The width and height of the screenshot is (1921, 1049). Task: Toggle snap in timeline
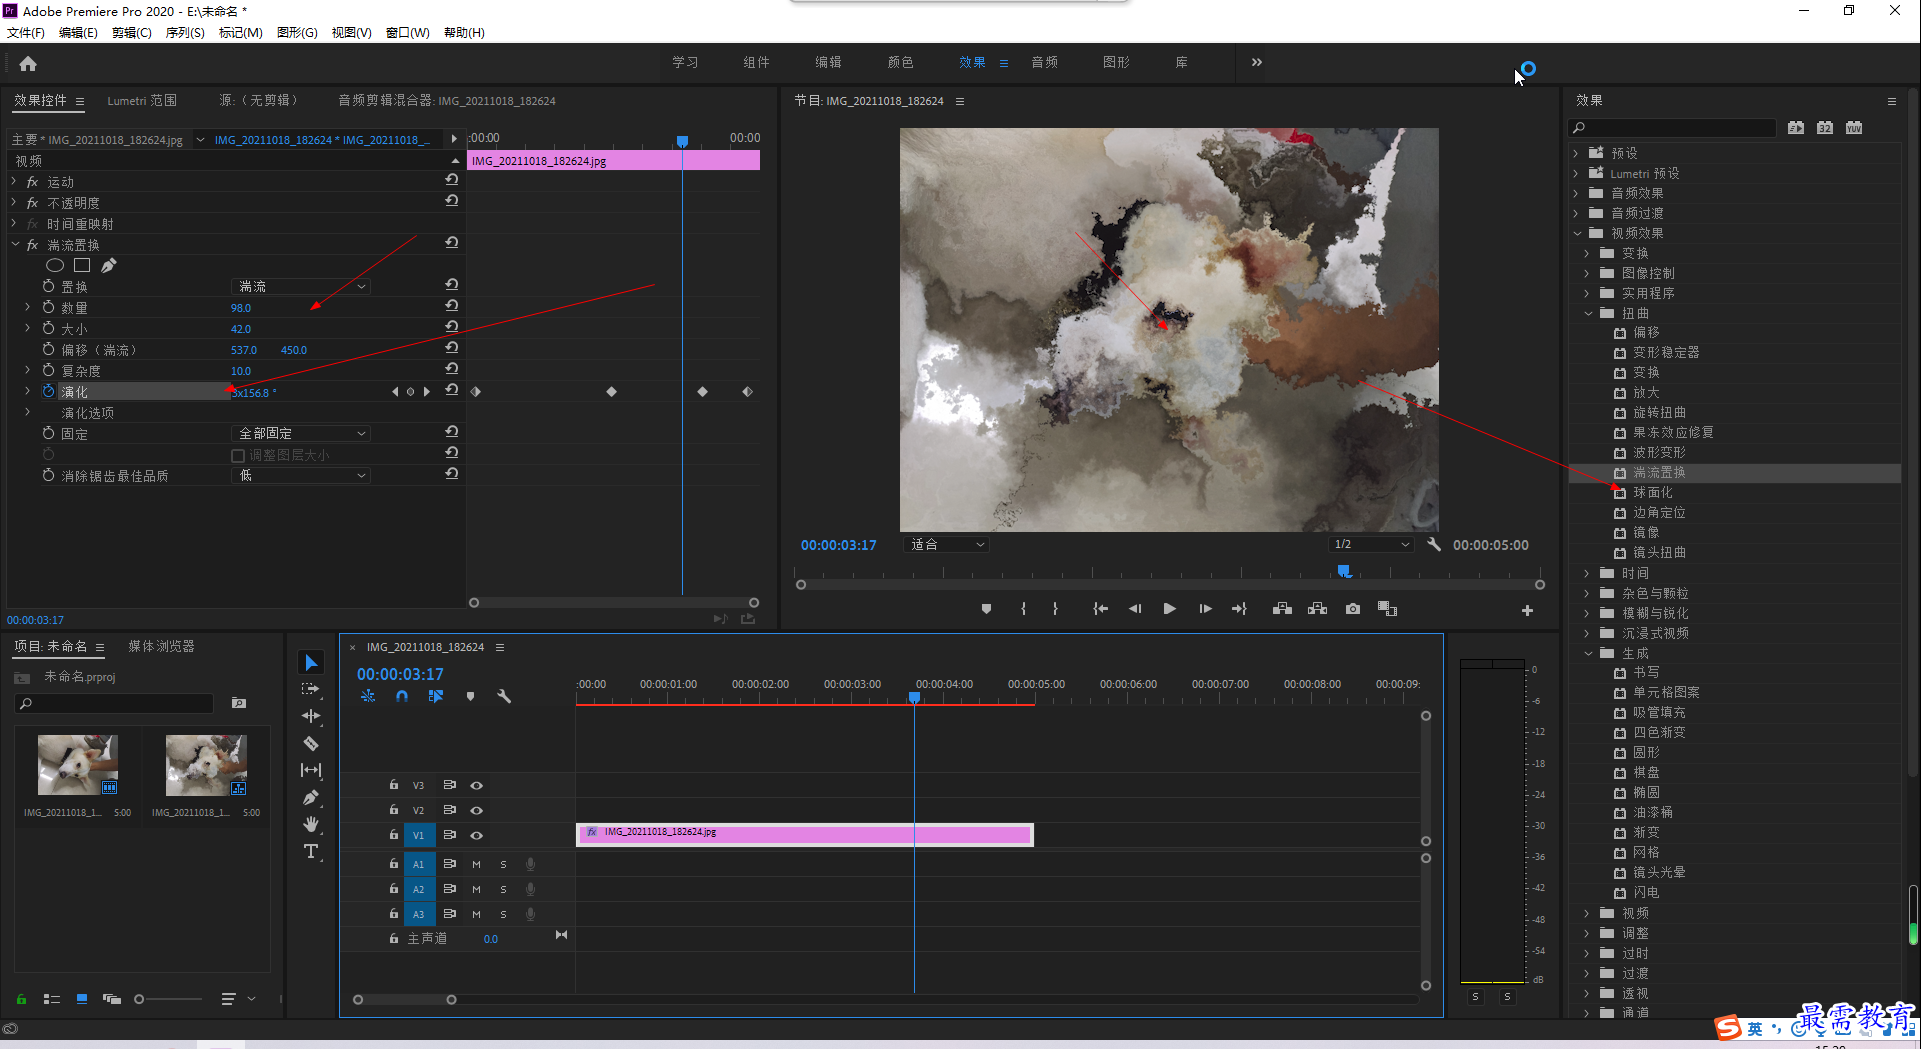pos(402,696)
